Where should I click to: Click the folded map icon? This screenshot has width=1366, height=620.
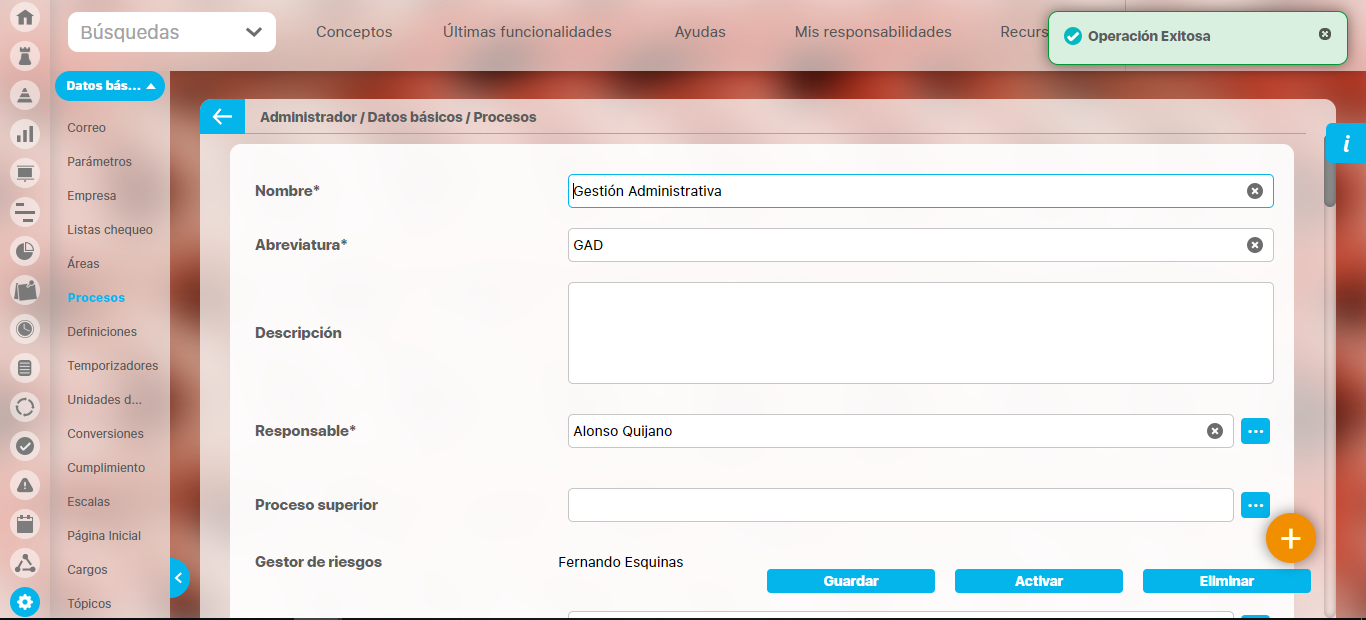click(x=25, y=290)
